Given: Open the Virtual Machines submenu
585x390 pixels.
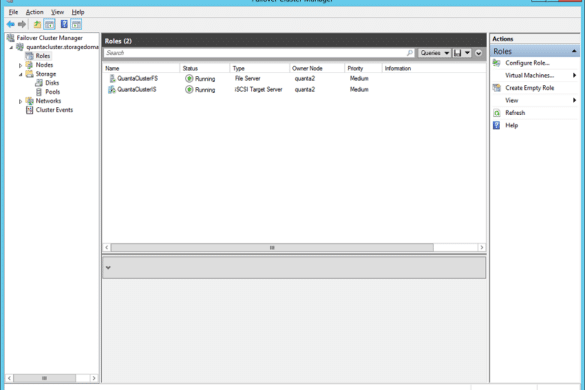Looking at the screenshot, I should point(534,75).
